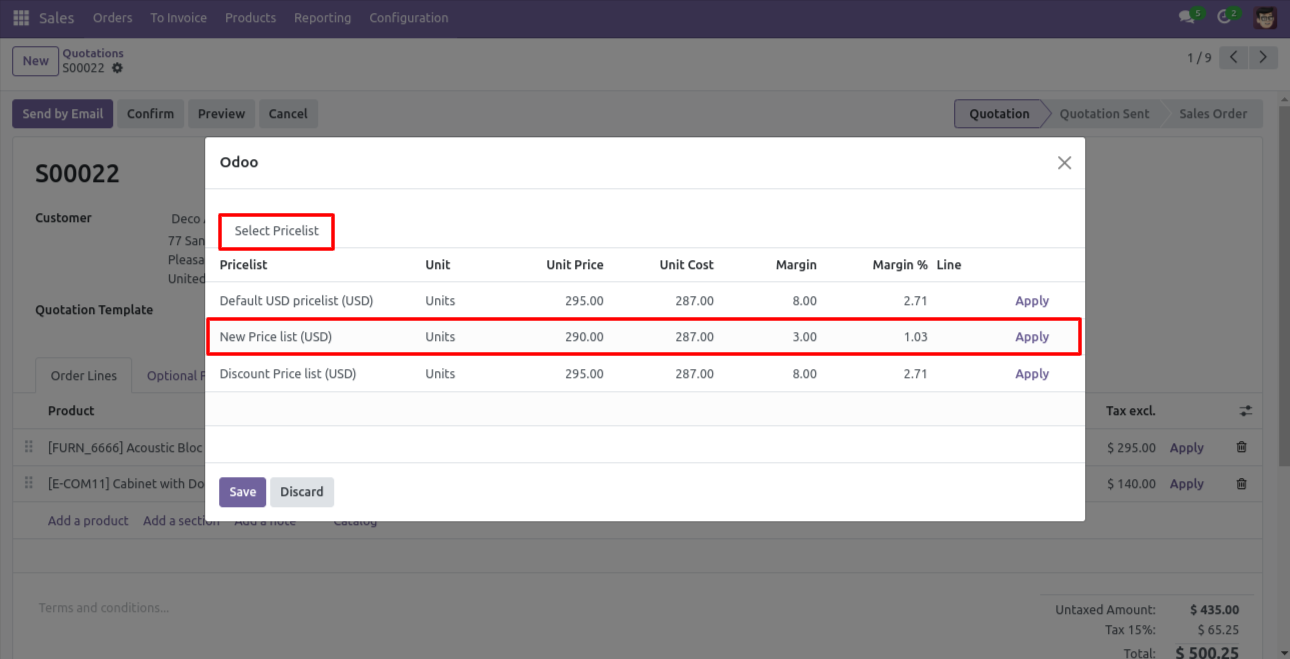1290x659 pixels.
Task: Delete the Cabinet with Doors order line
Action: tap(1241, 484)
